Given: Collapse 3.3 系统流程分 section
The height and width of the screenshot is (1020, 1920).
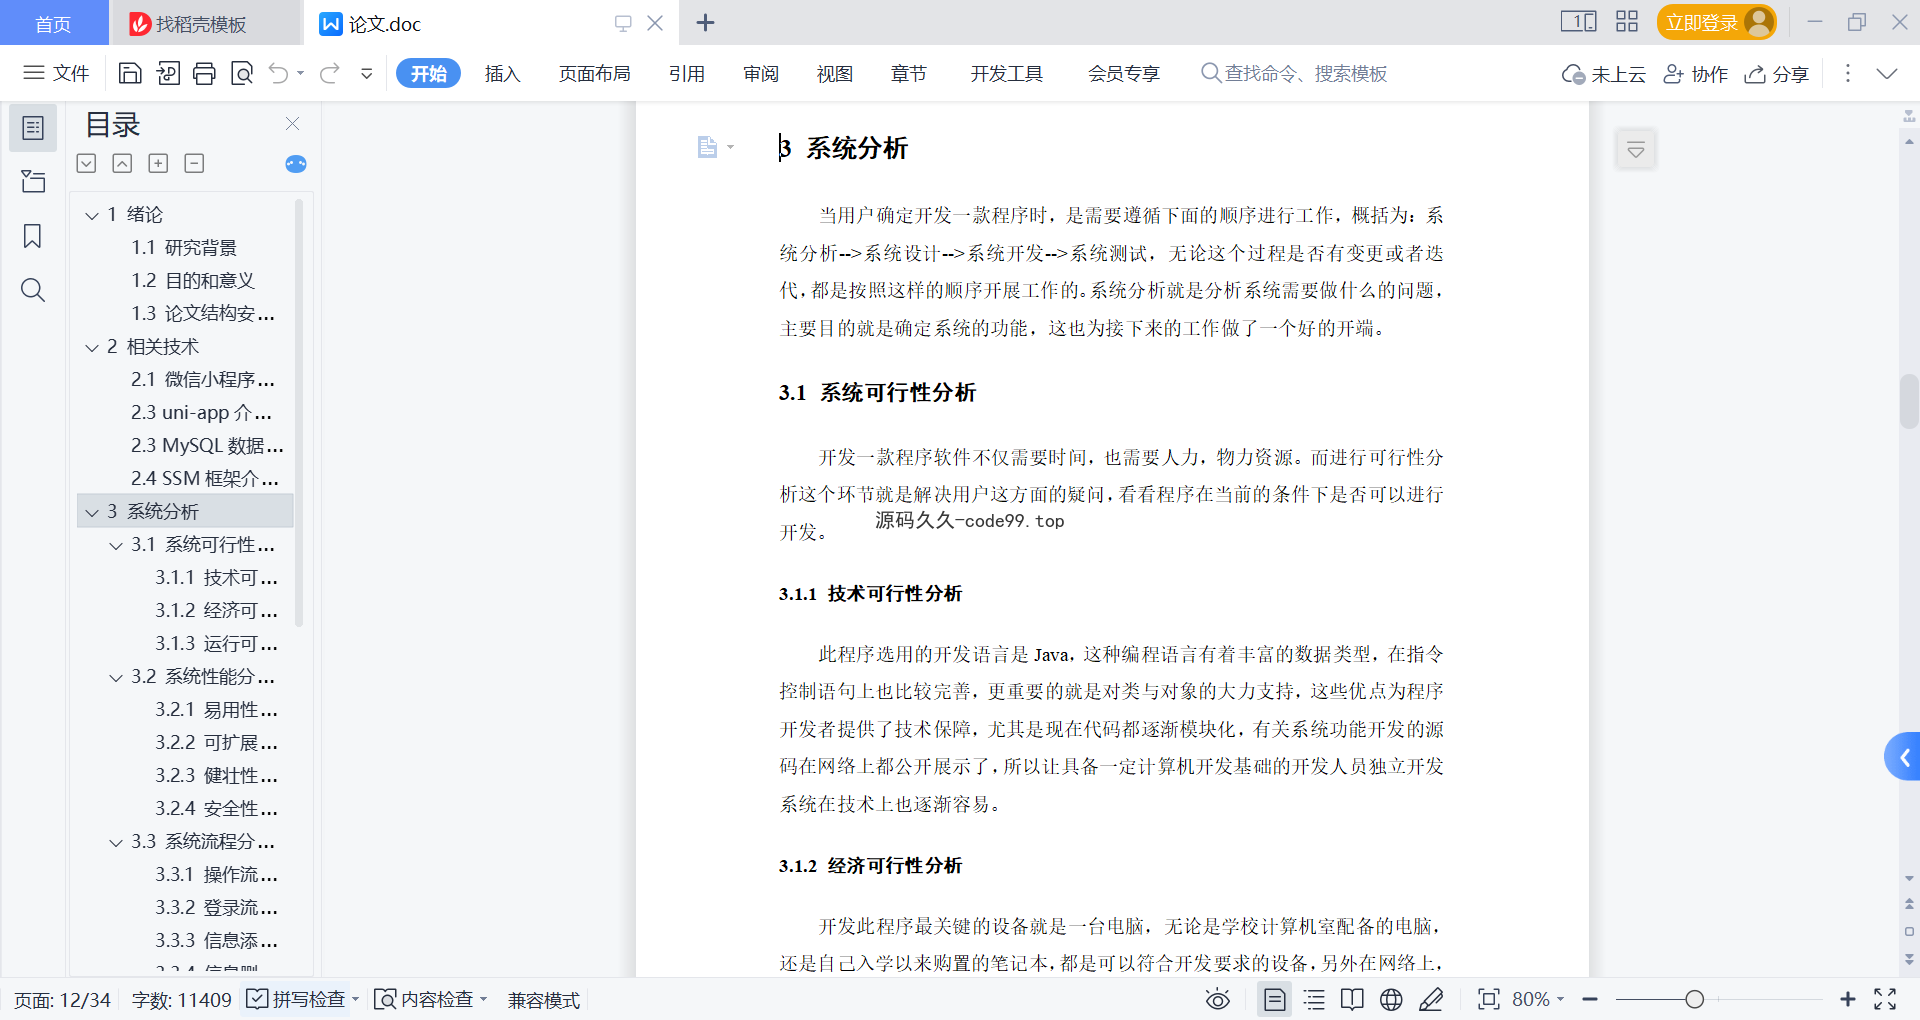Looking at the screenshot, I should pos(116,842).
